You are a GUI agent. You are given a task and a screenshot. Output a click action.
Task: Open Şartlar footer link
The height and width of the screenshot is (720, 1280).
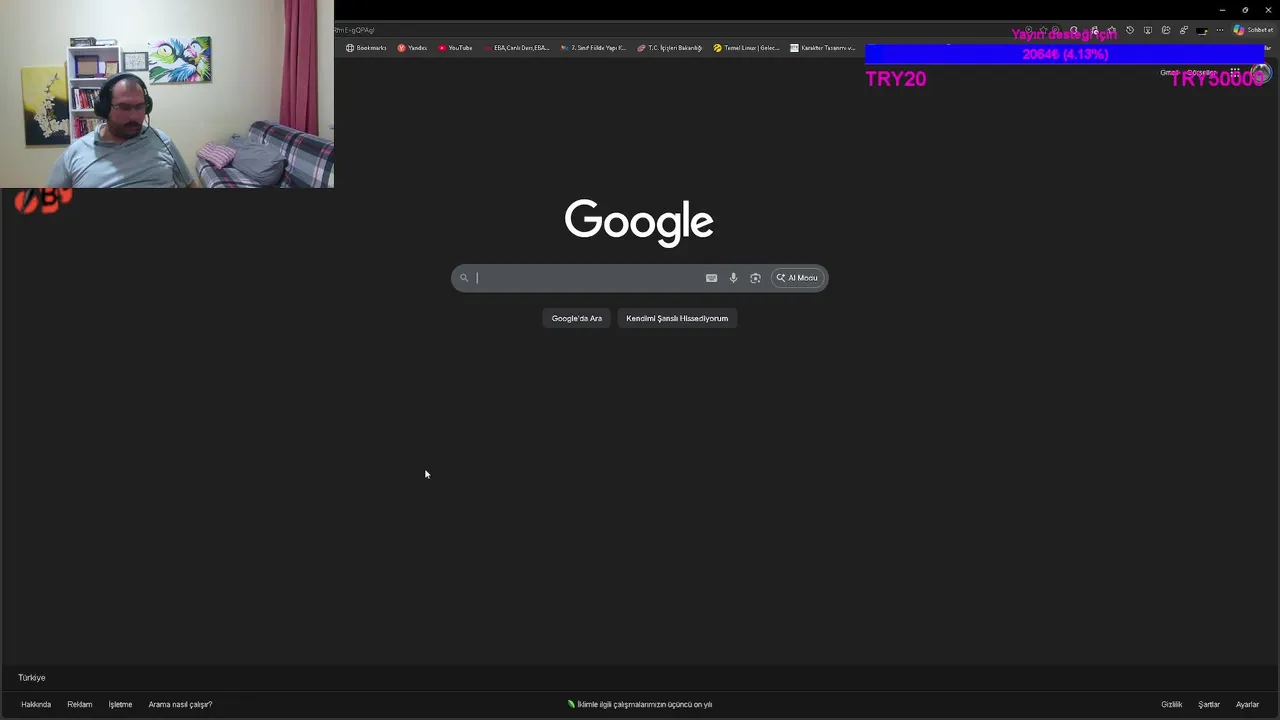[1209, 704]
